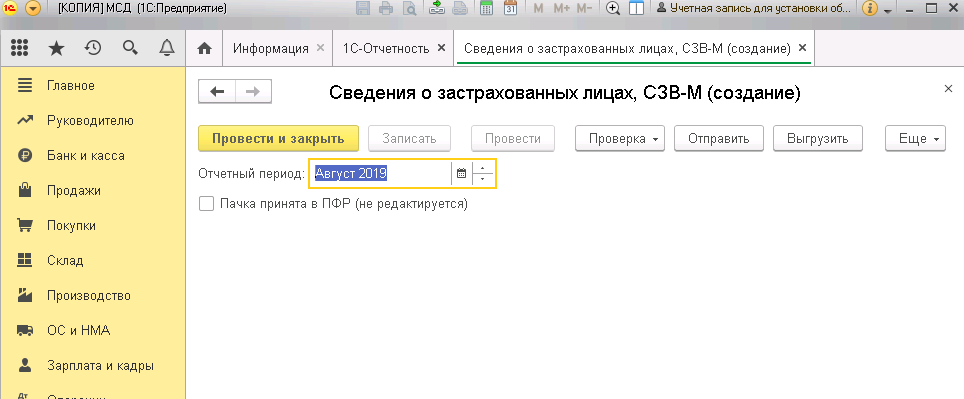Click the Записать button
This screenshot has width=964, height=399.
409,138
